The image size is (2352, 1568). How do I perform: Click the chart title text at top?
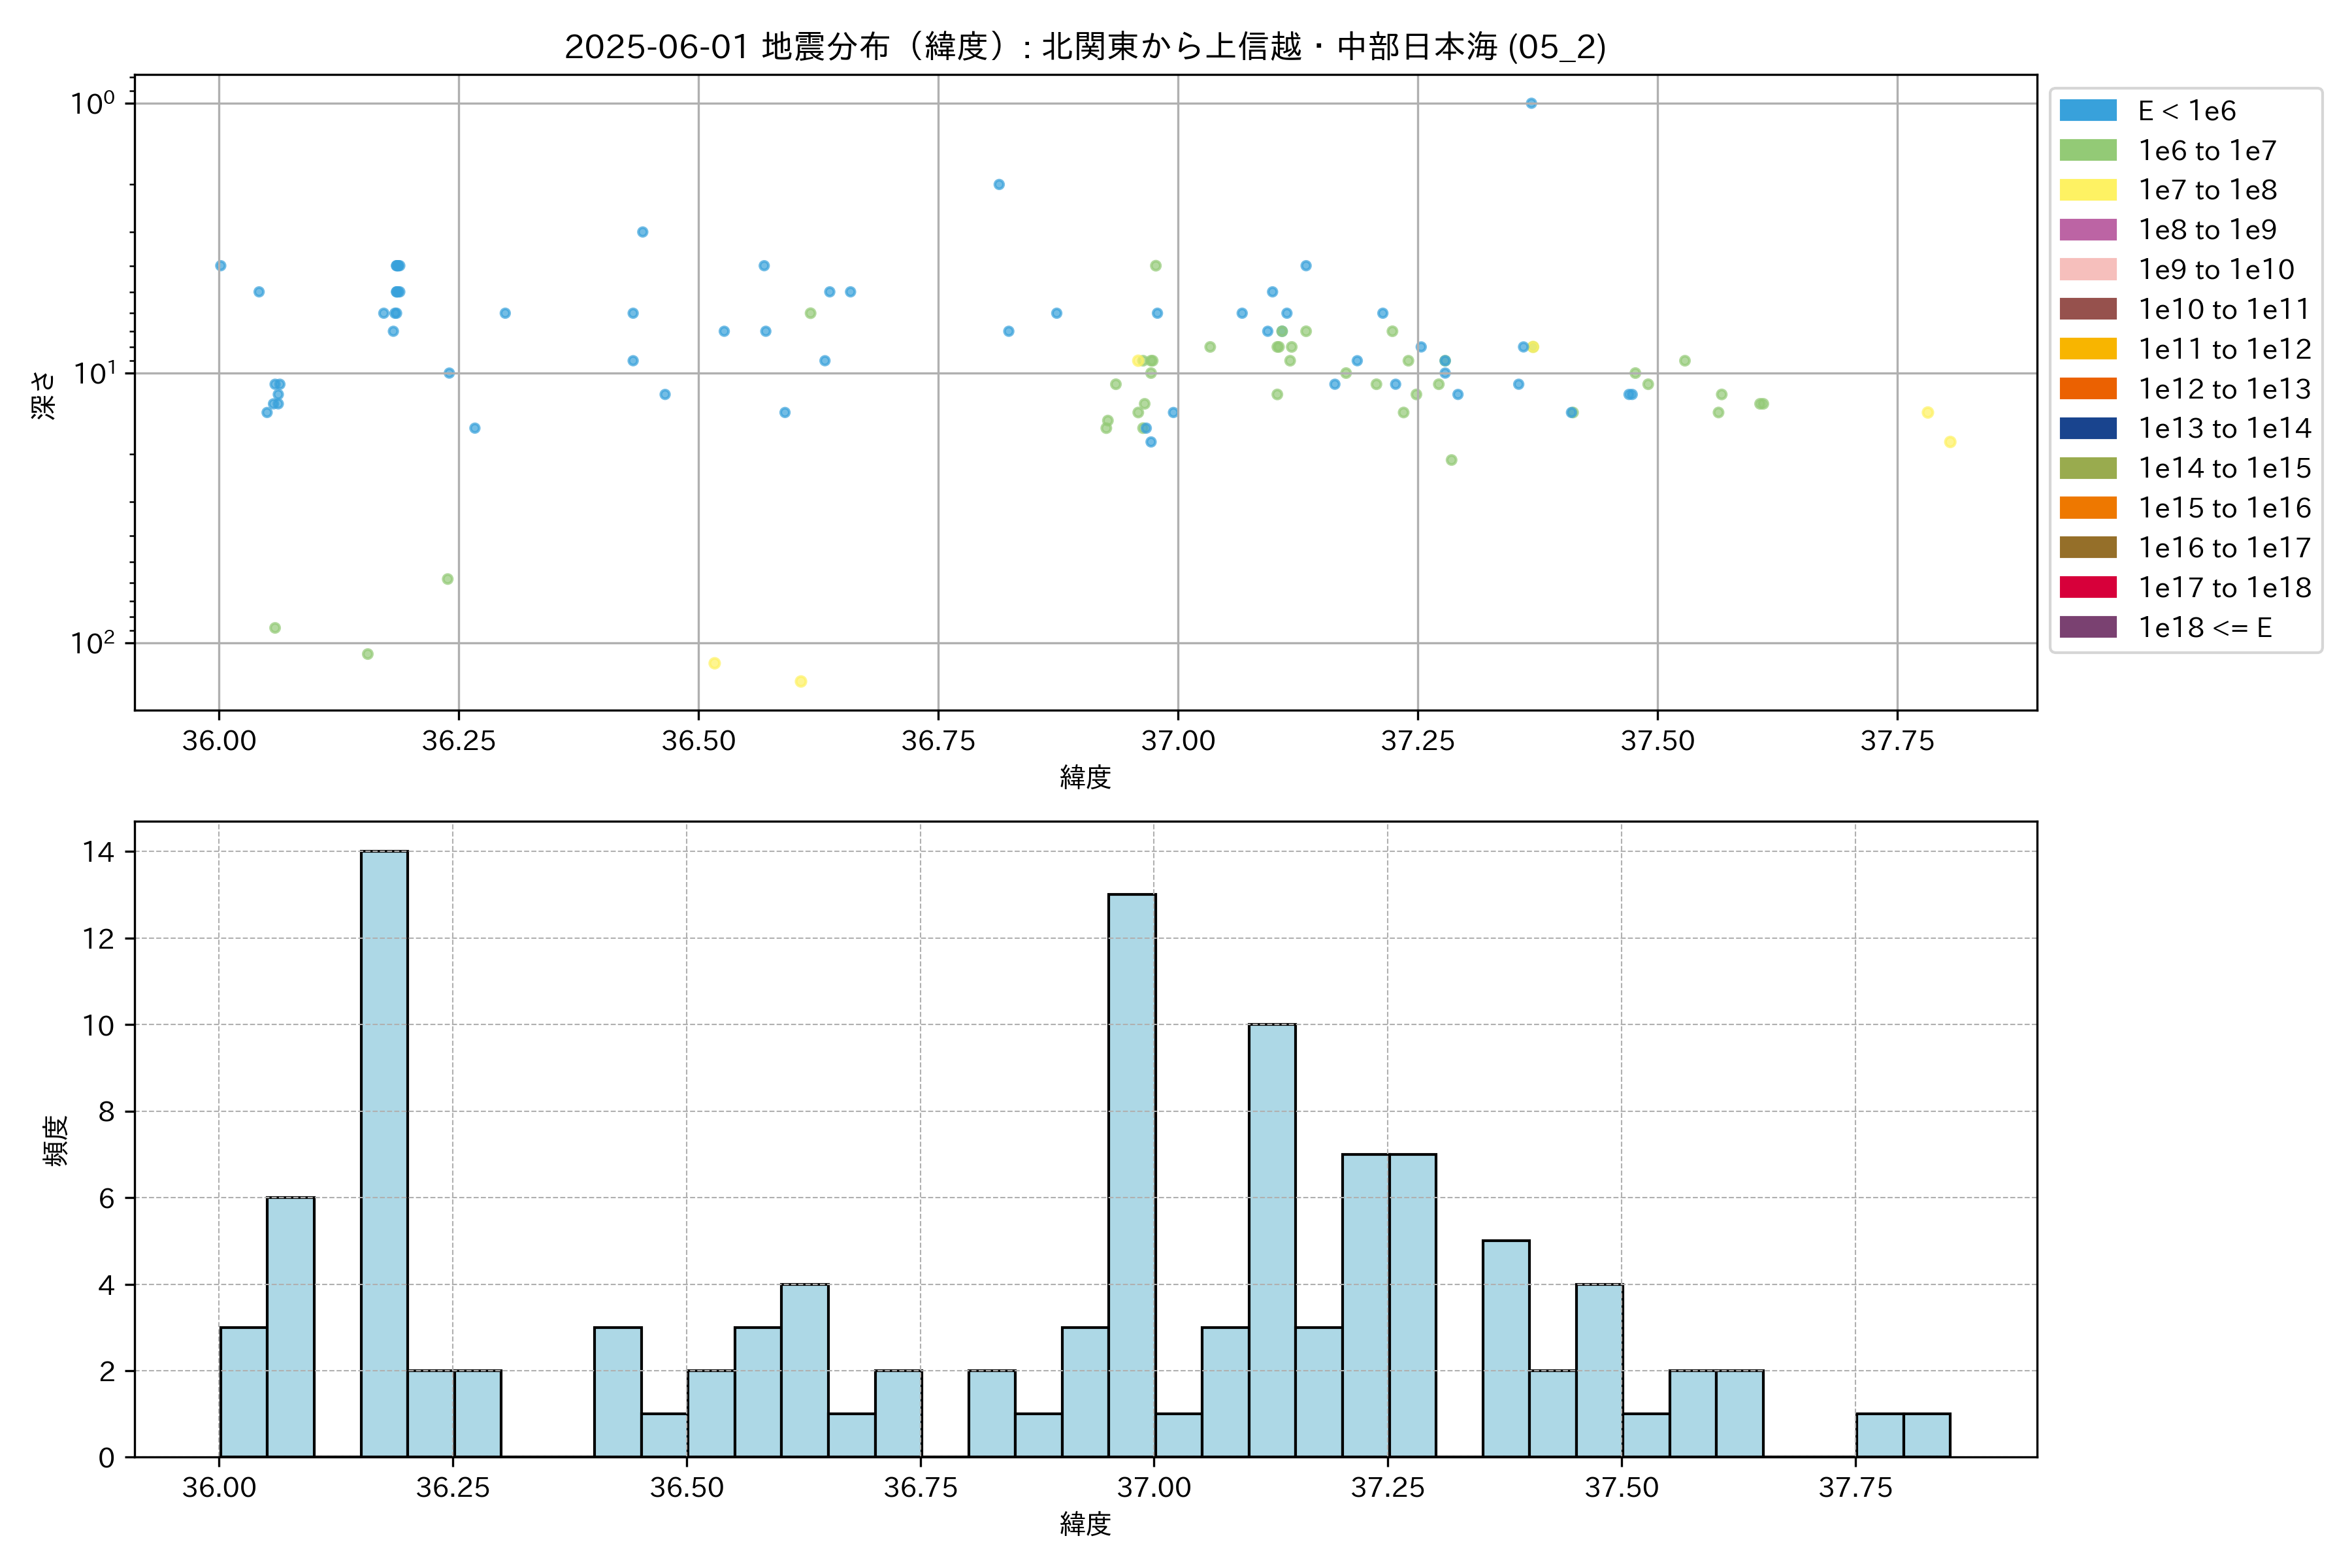click(x=1085, y=47)
